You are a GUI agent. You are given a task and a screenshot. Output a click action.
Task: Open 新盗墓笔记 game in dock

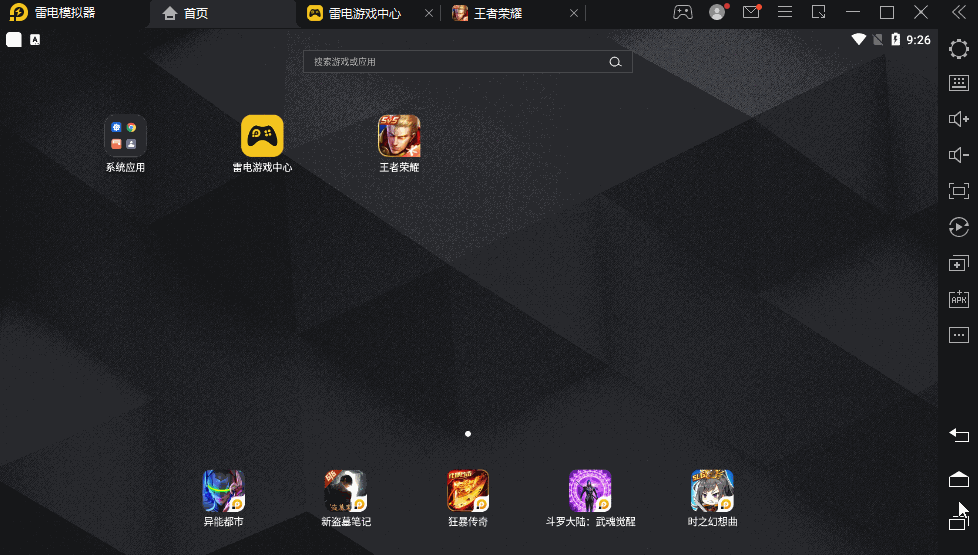point(346,491)
